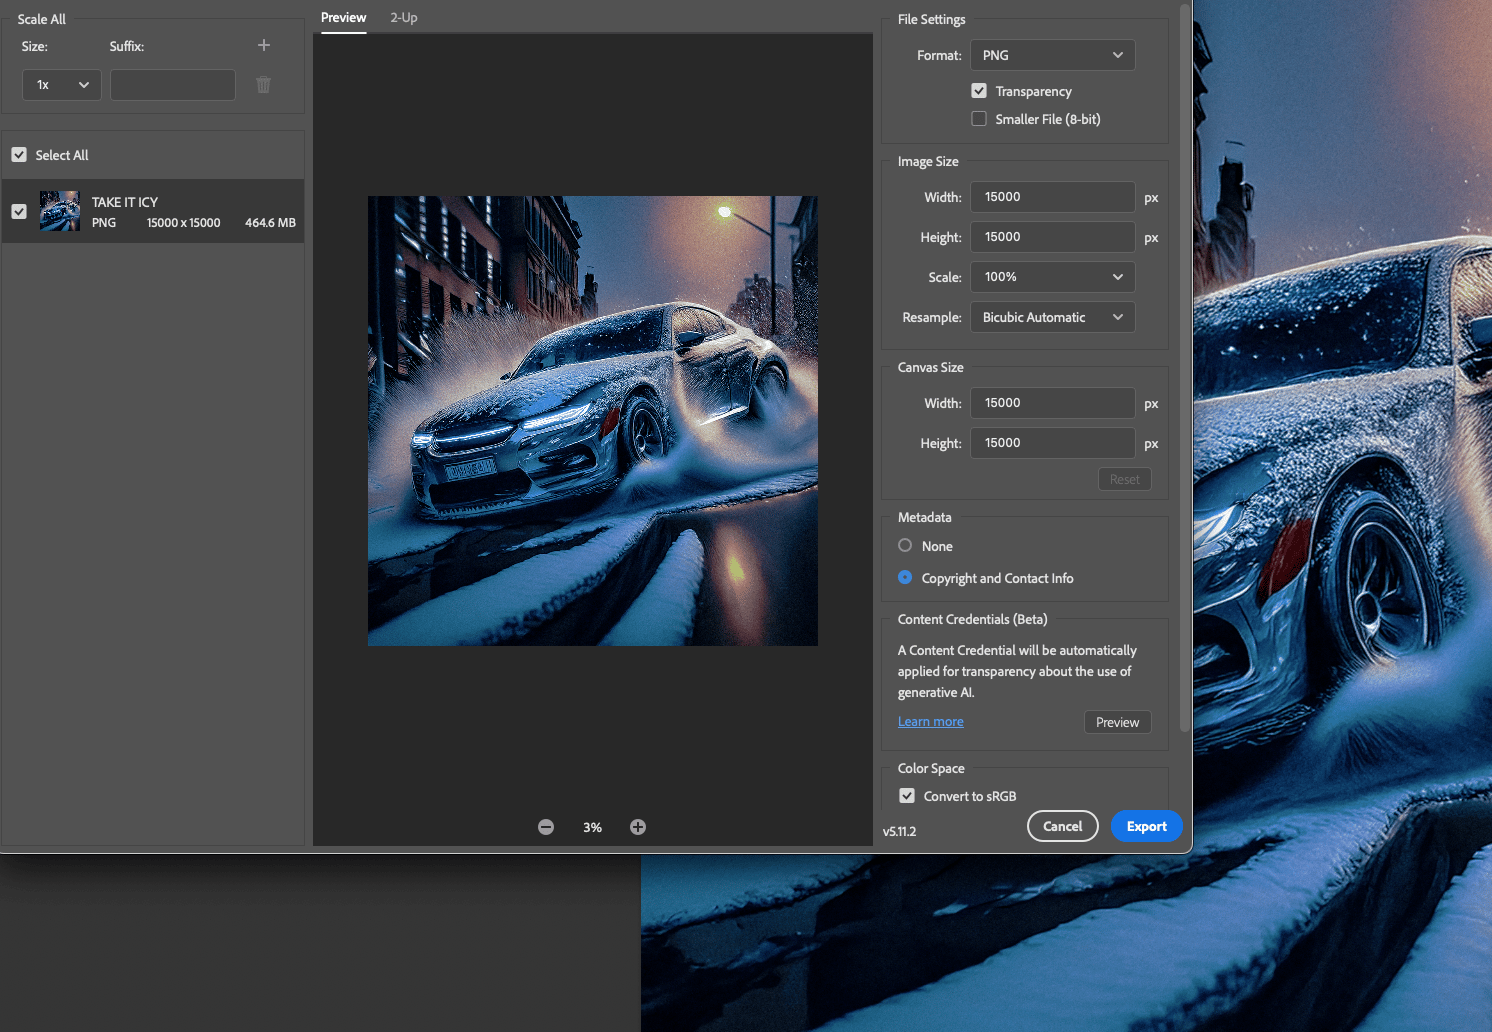Zoom out preview with minus icon
This screenshot has width=1492, height=1032.
[546, 827]
